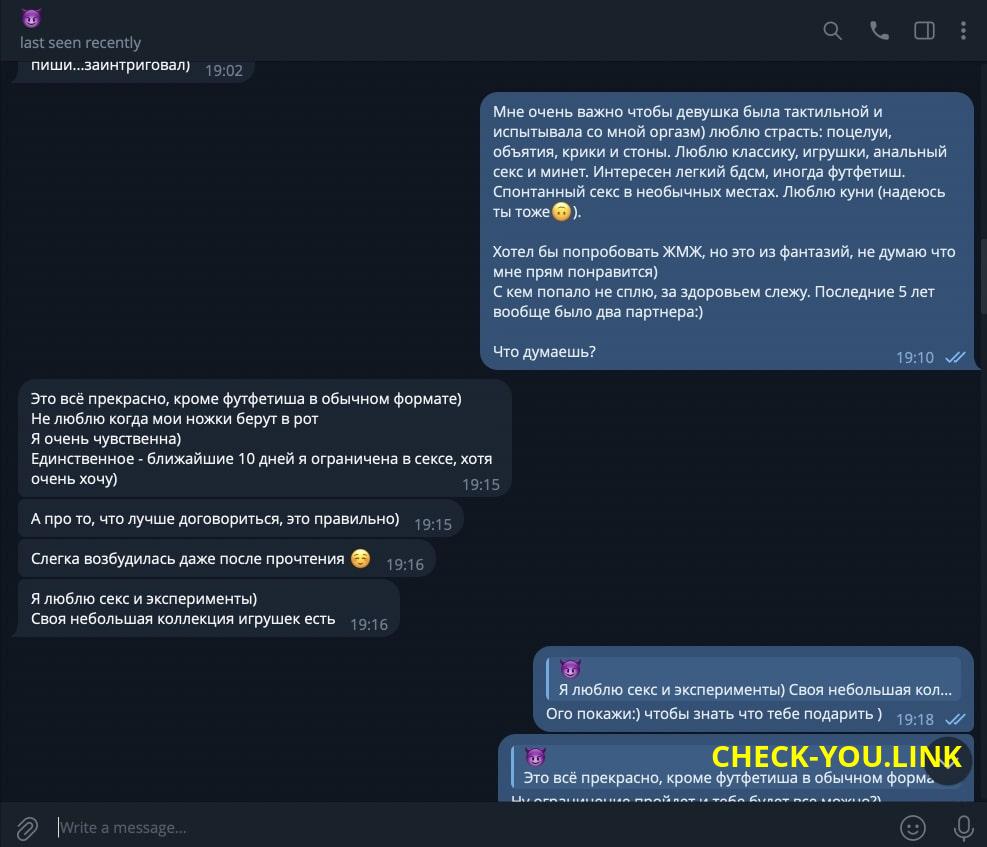Click the 19:02 incoming message at top
The width and height of the screenshot is (987, 847).
click(133, 68)
